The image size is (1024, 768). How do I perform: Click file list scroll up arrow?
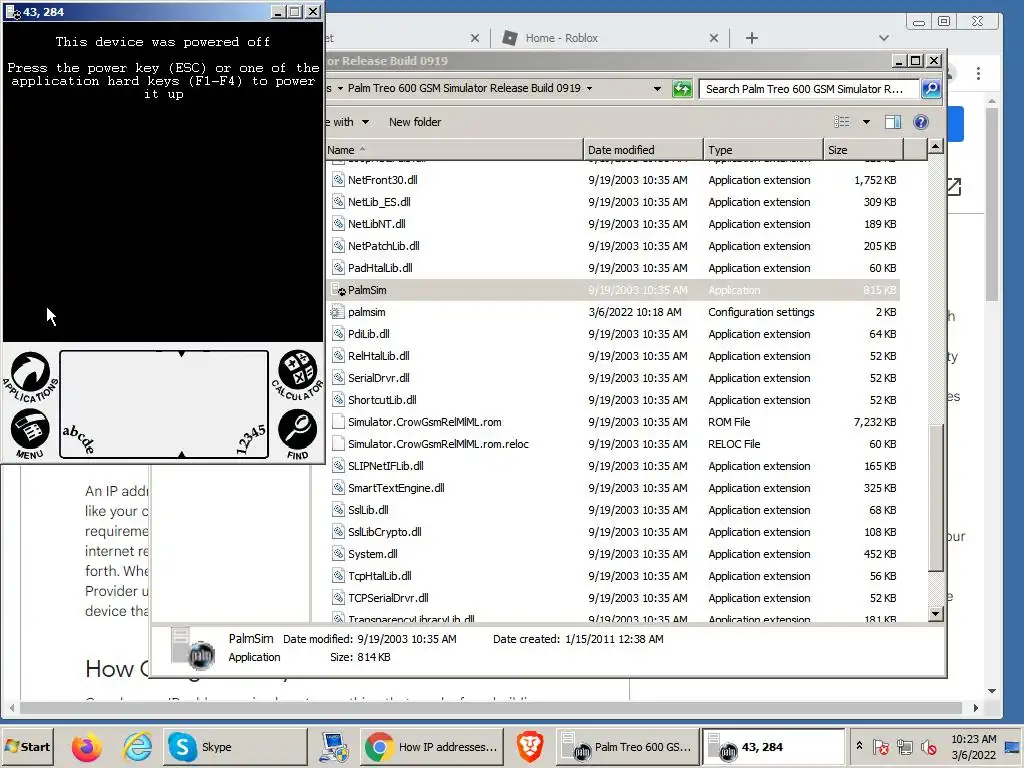935,147
